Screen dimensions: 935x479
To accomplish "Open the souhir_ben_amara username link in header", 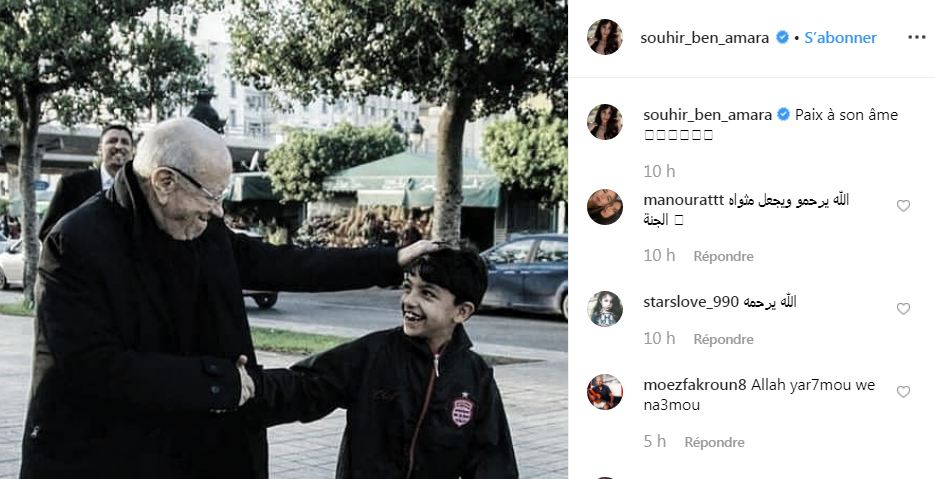I will tap(705, 38).
